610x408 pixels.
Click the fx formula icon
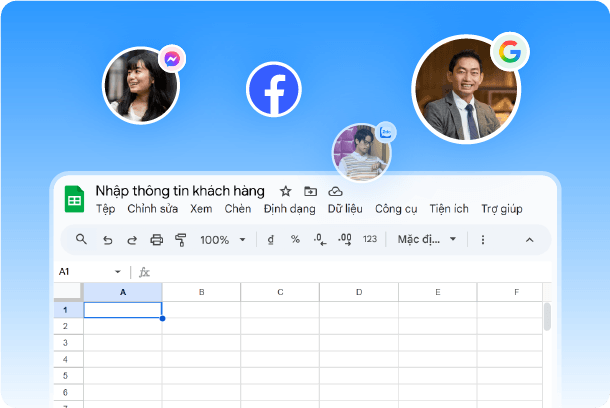(144, 272)
